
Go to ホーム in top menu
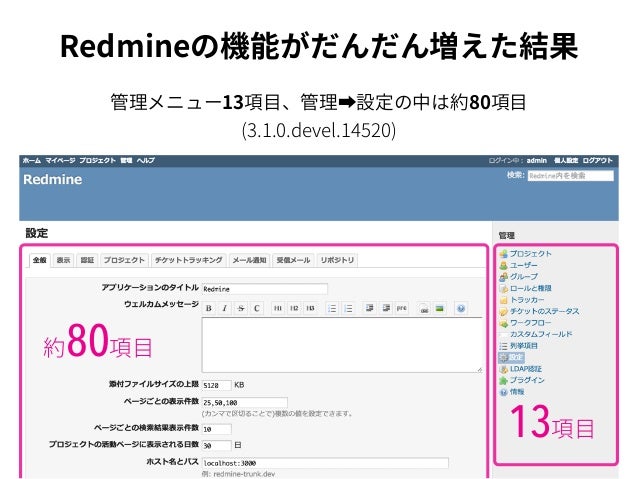pyautogui.click(x=32, y=160)
